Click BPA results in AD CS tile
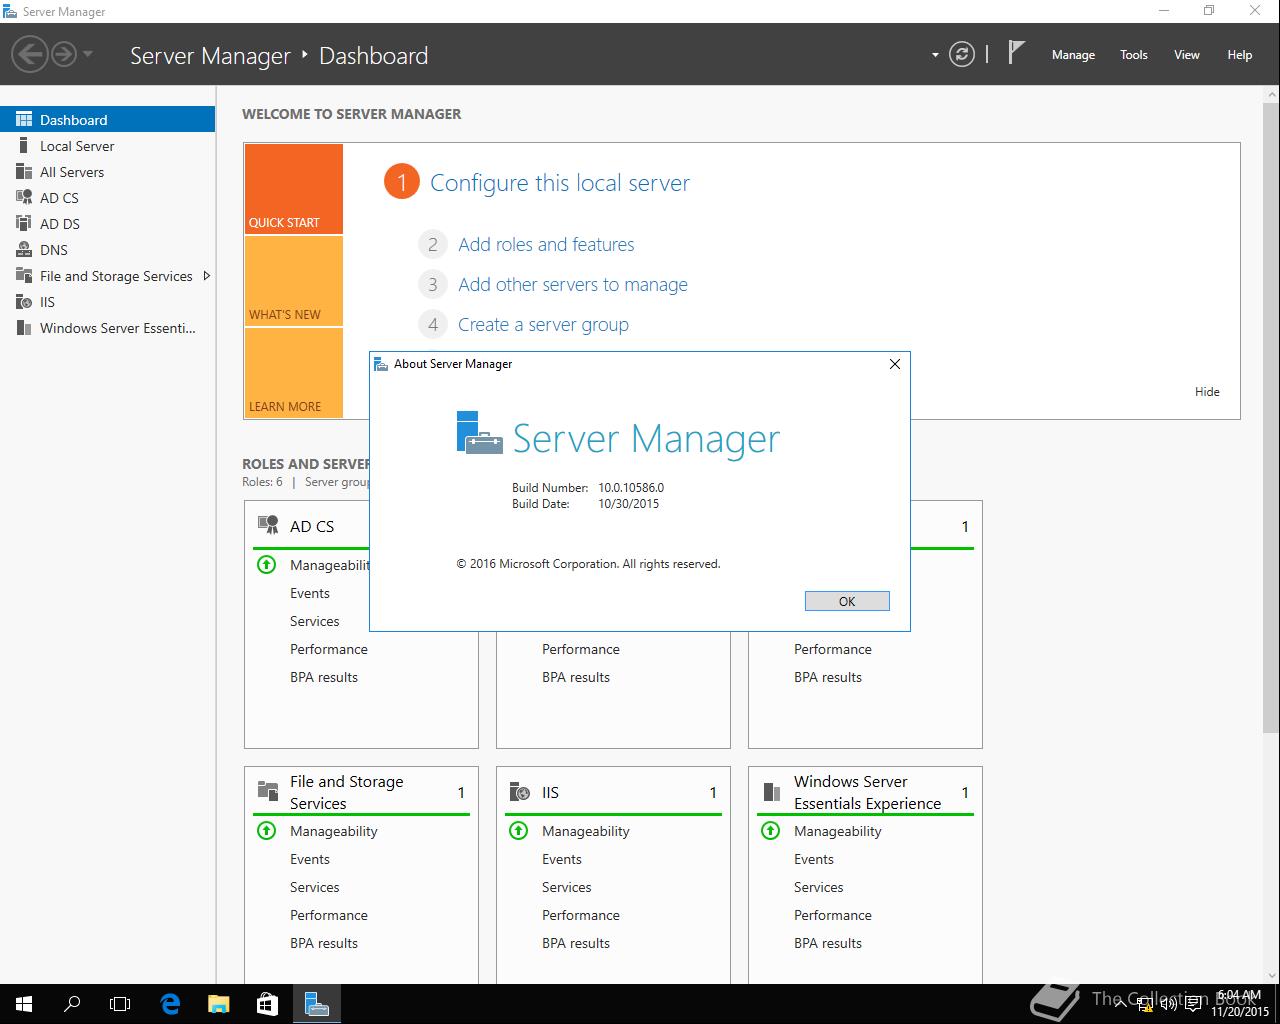Image resolution: width=1280 pixels, height=1024 pixels. pyautogui.click(x=324, y=677)
